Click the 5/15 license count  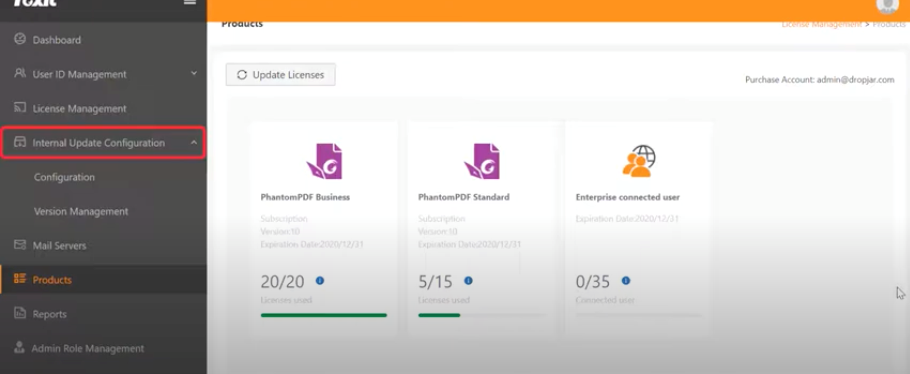coord(435,282)
